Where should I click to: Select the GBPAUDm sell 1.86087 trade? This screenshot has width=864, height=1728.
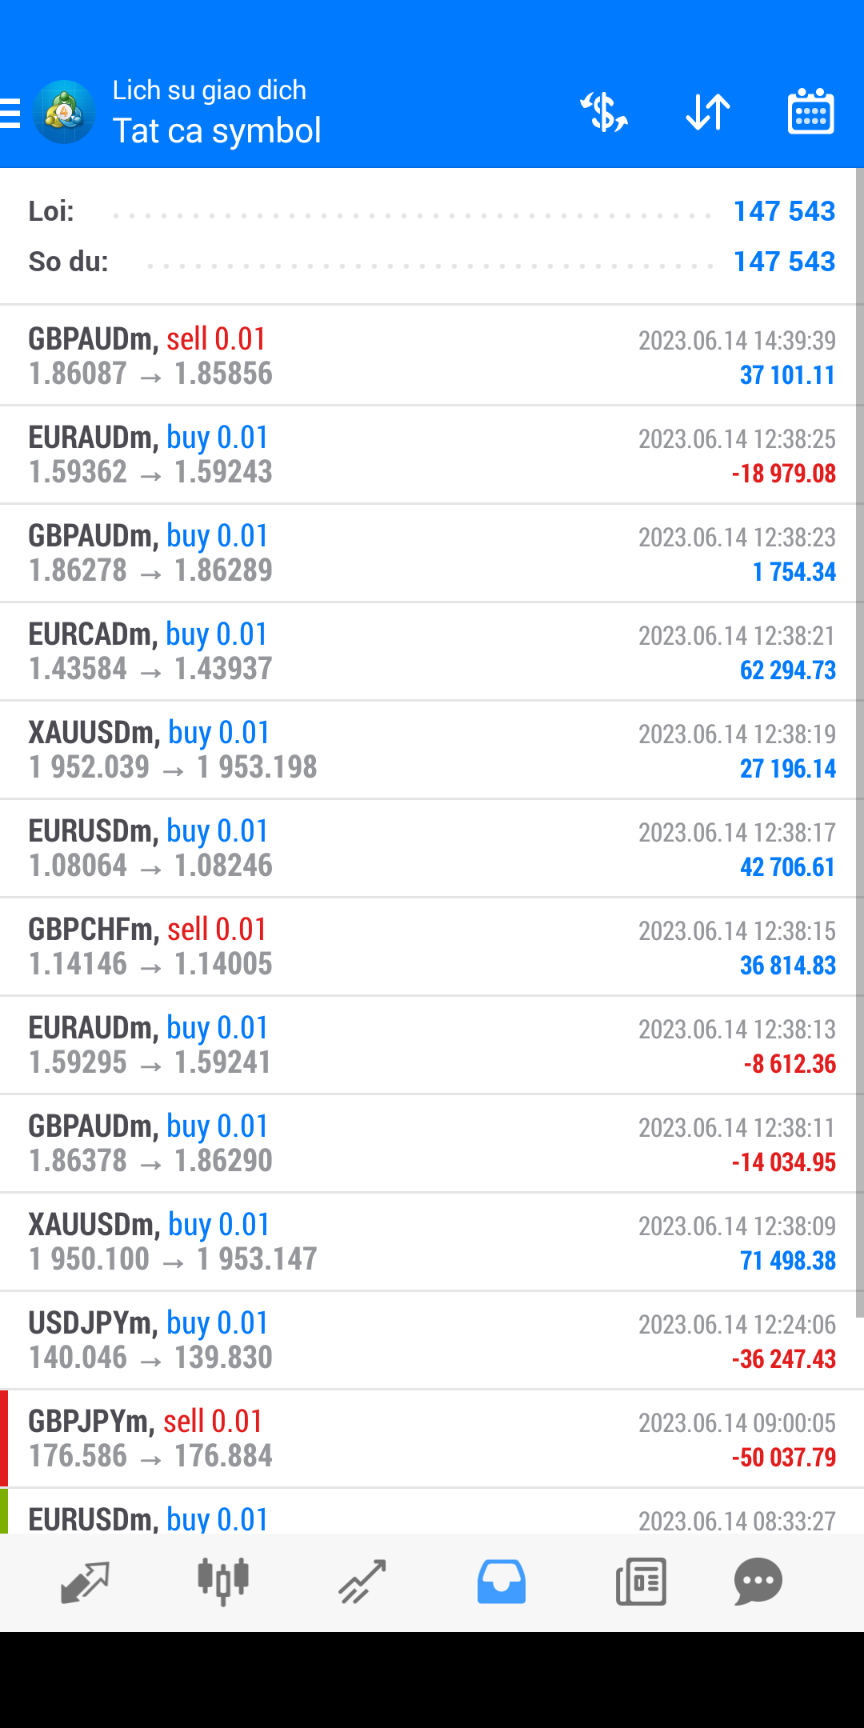(430, 356)
